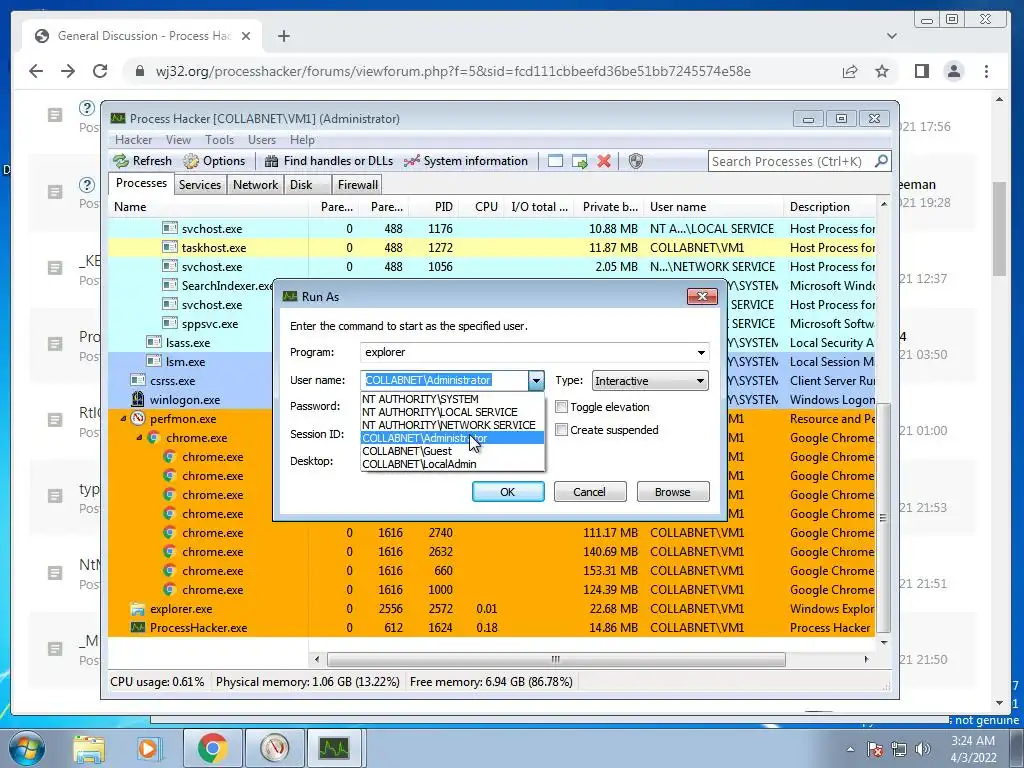1024x768 pixels.
Task: Click the Chrome share page icon
Action: [850, 71]
